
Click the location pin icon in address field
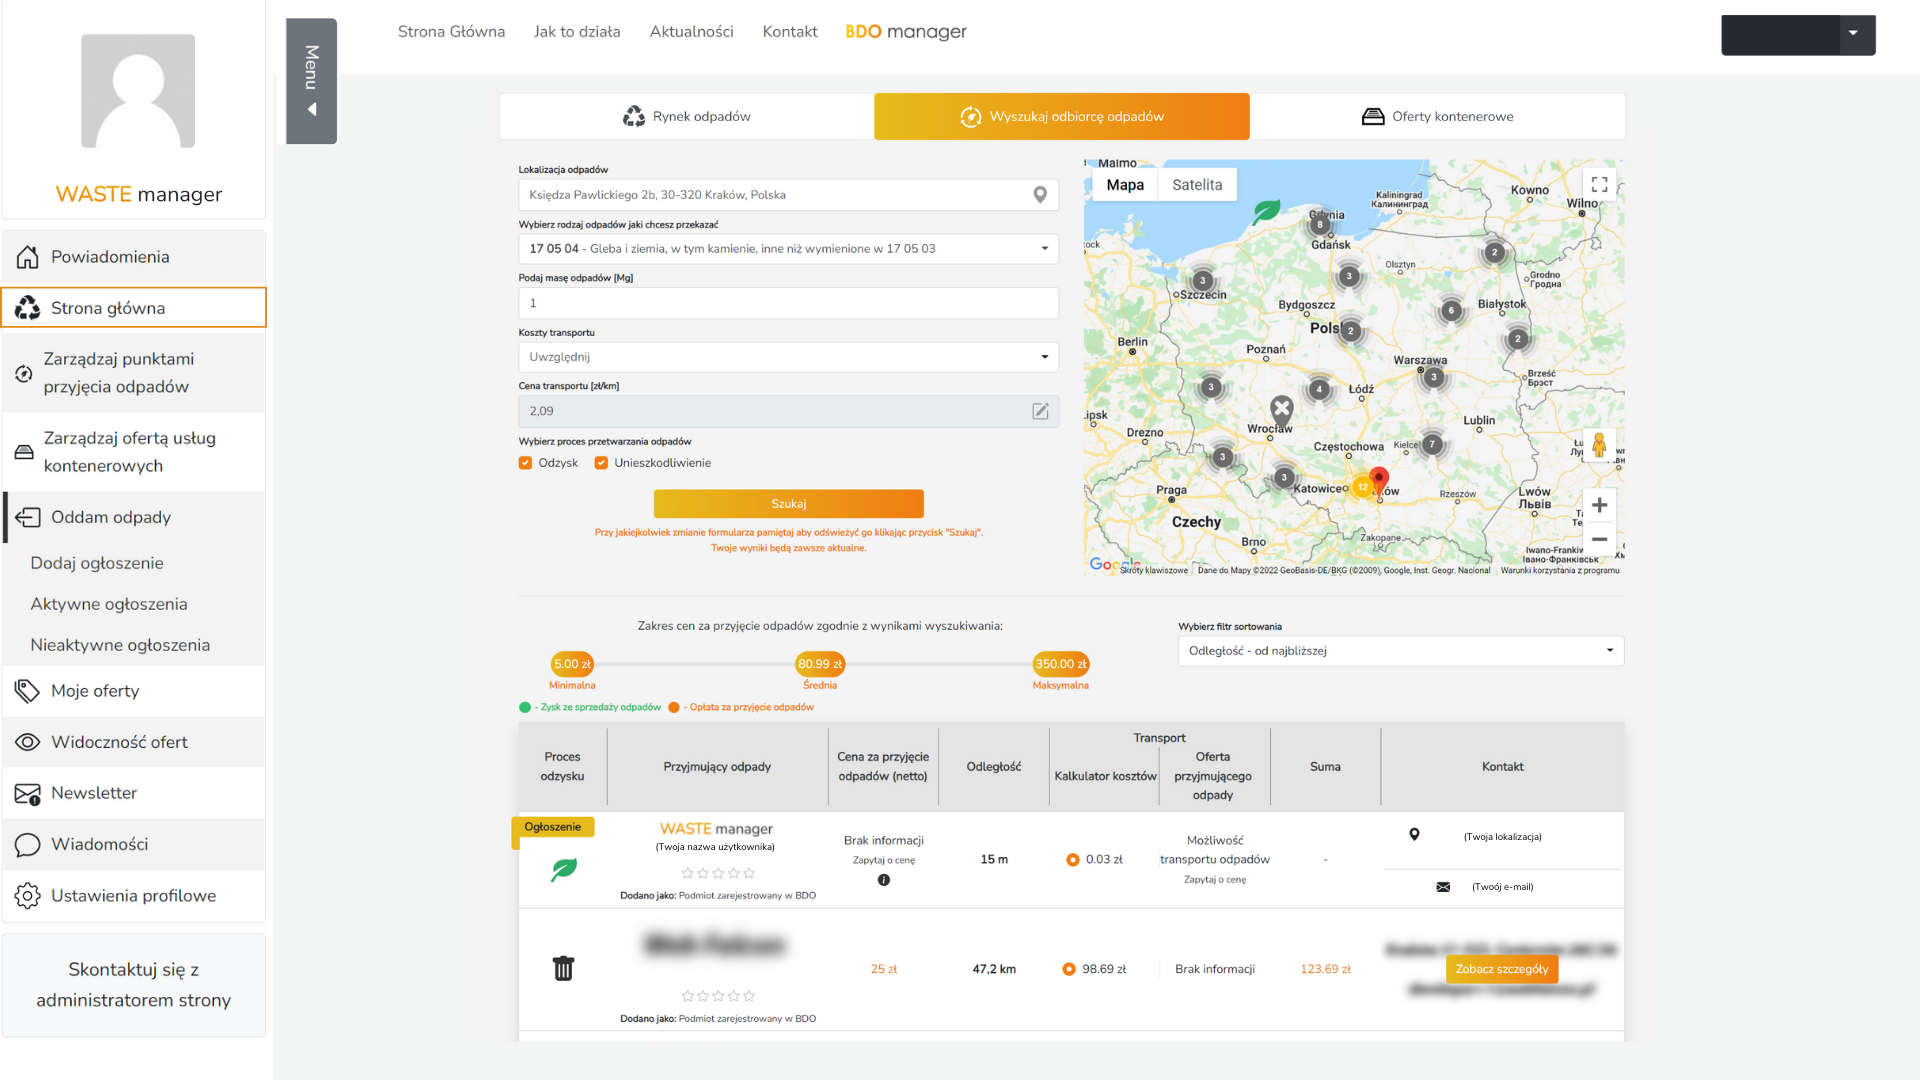point(1040,195)
